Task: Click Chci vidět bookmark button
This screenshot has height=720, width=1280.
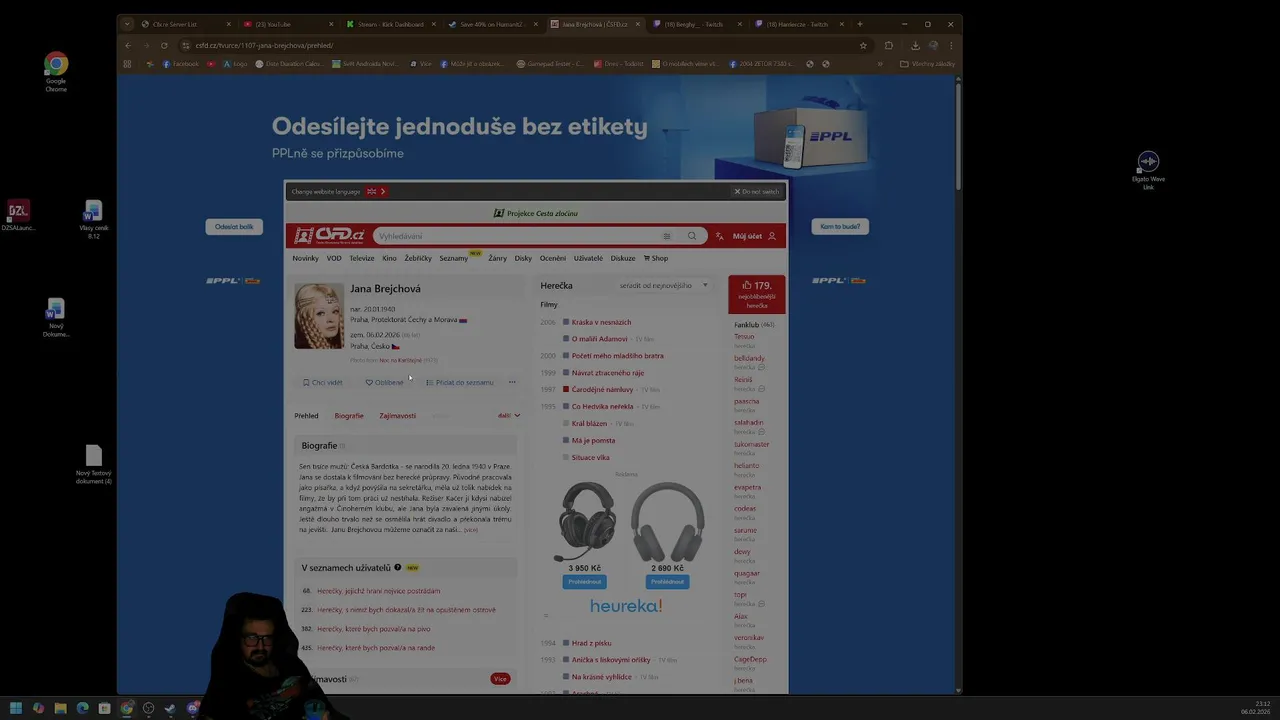Action: tap(322, 382)
